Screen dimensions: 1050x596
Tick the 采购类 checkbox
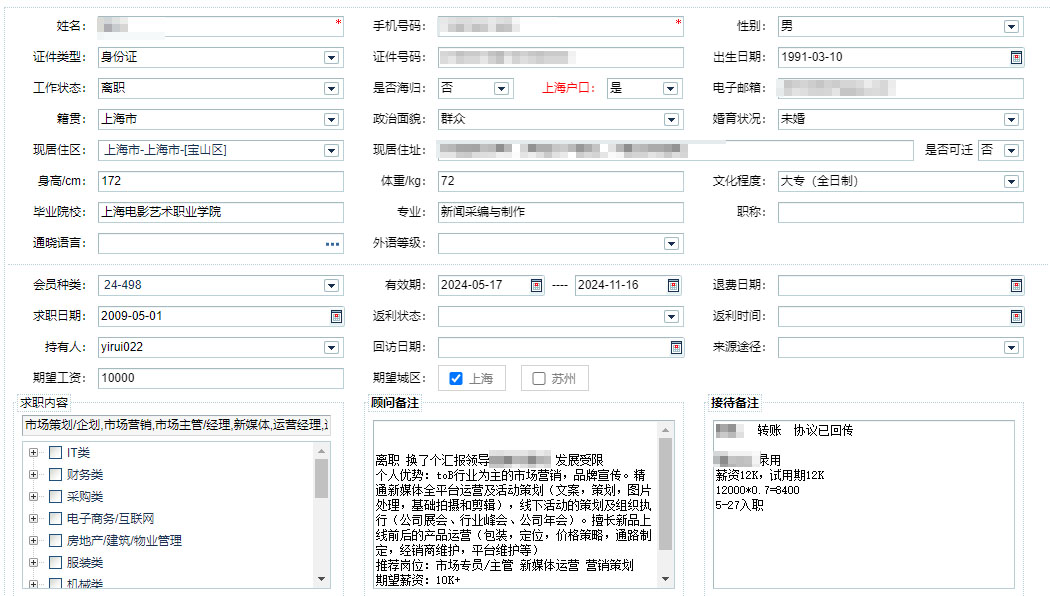click(56, 497)
